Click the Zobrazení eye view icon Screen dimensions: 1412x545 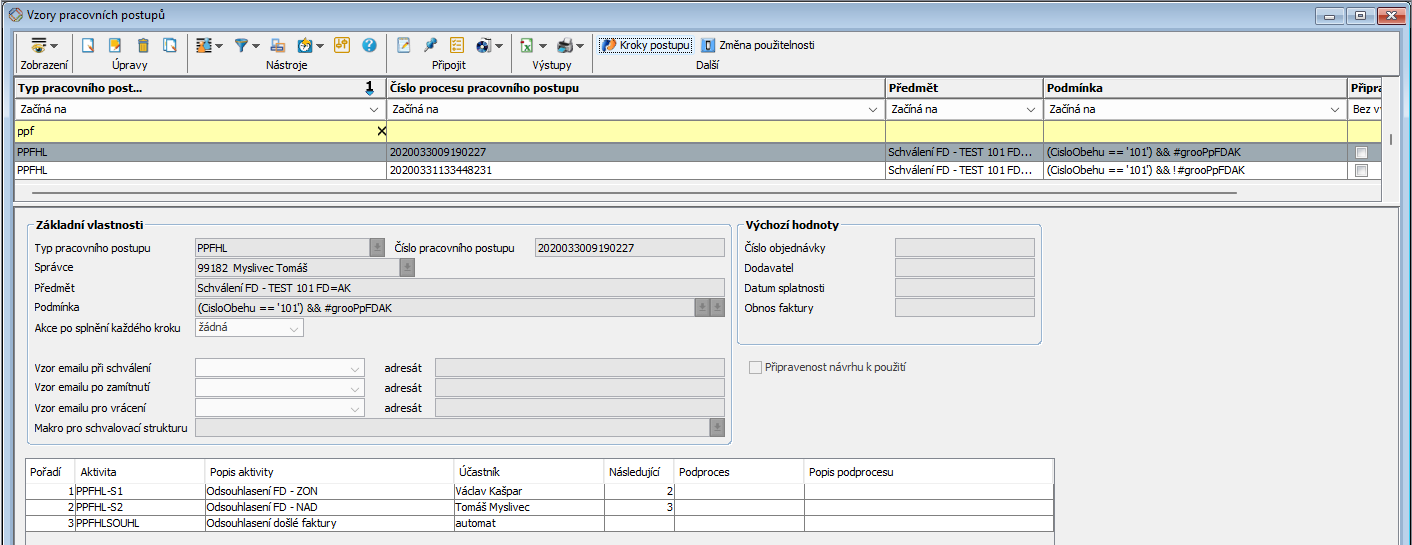pos(40,45)
